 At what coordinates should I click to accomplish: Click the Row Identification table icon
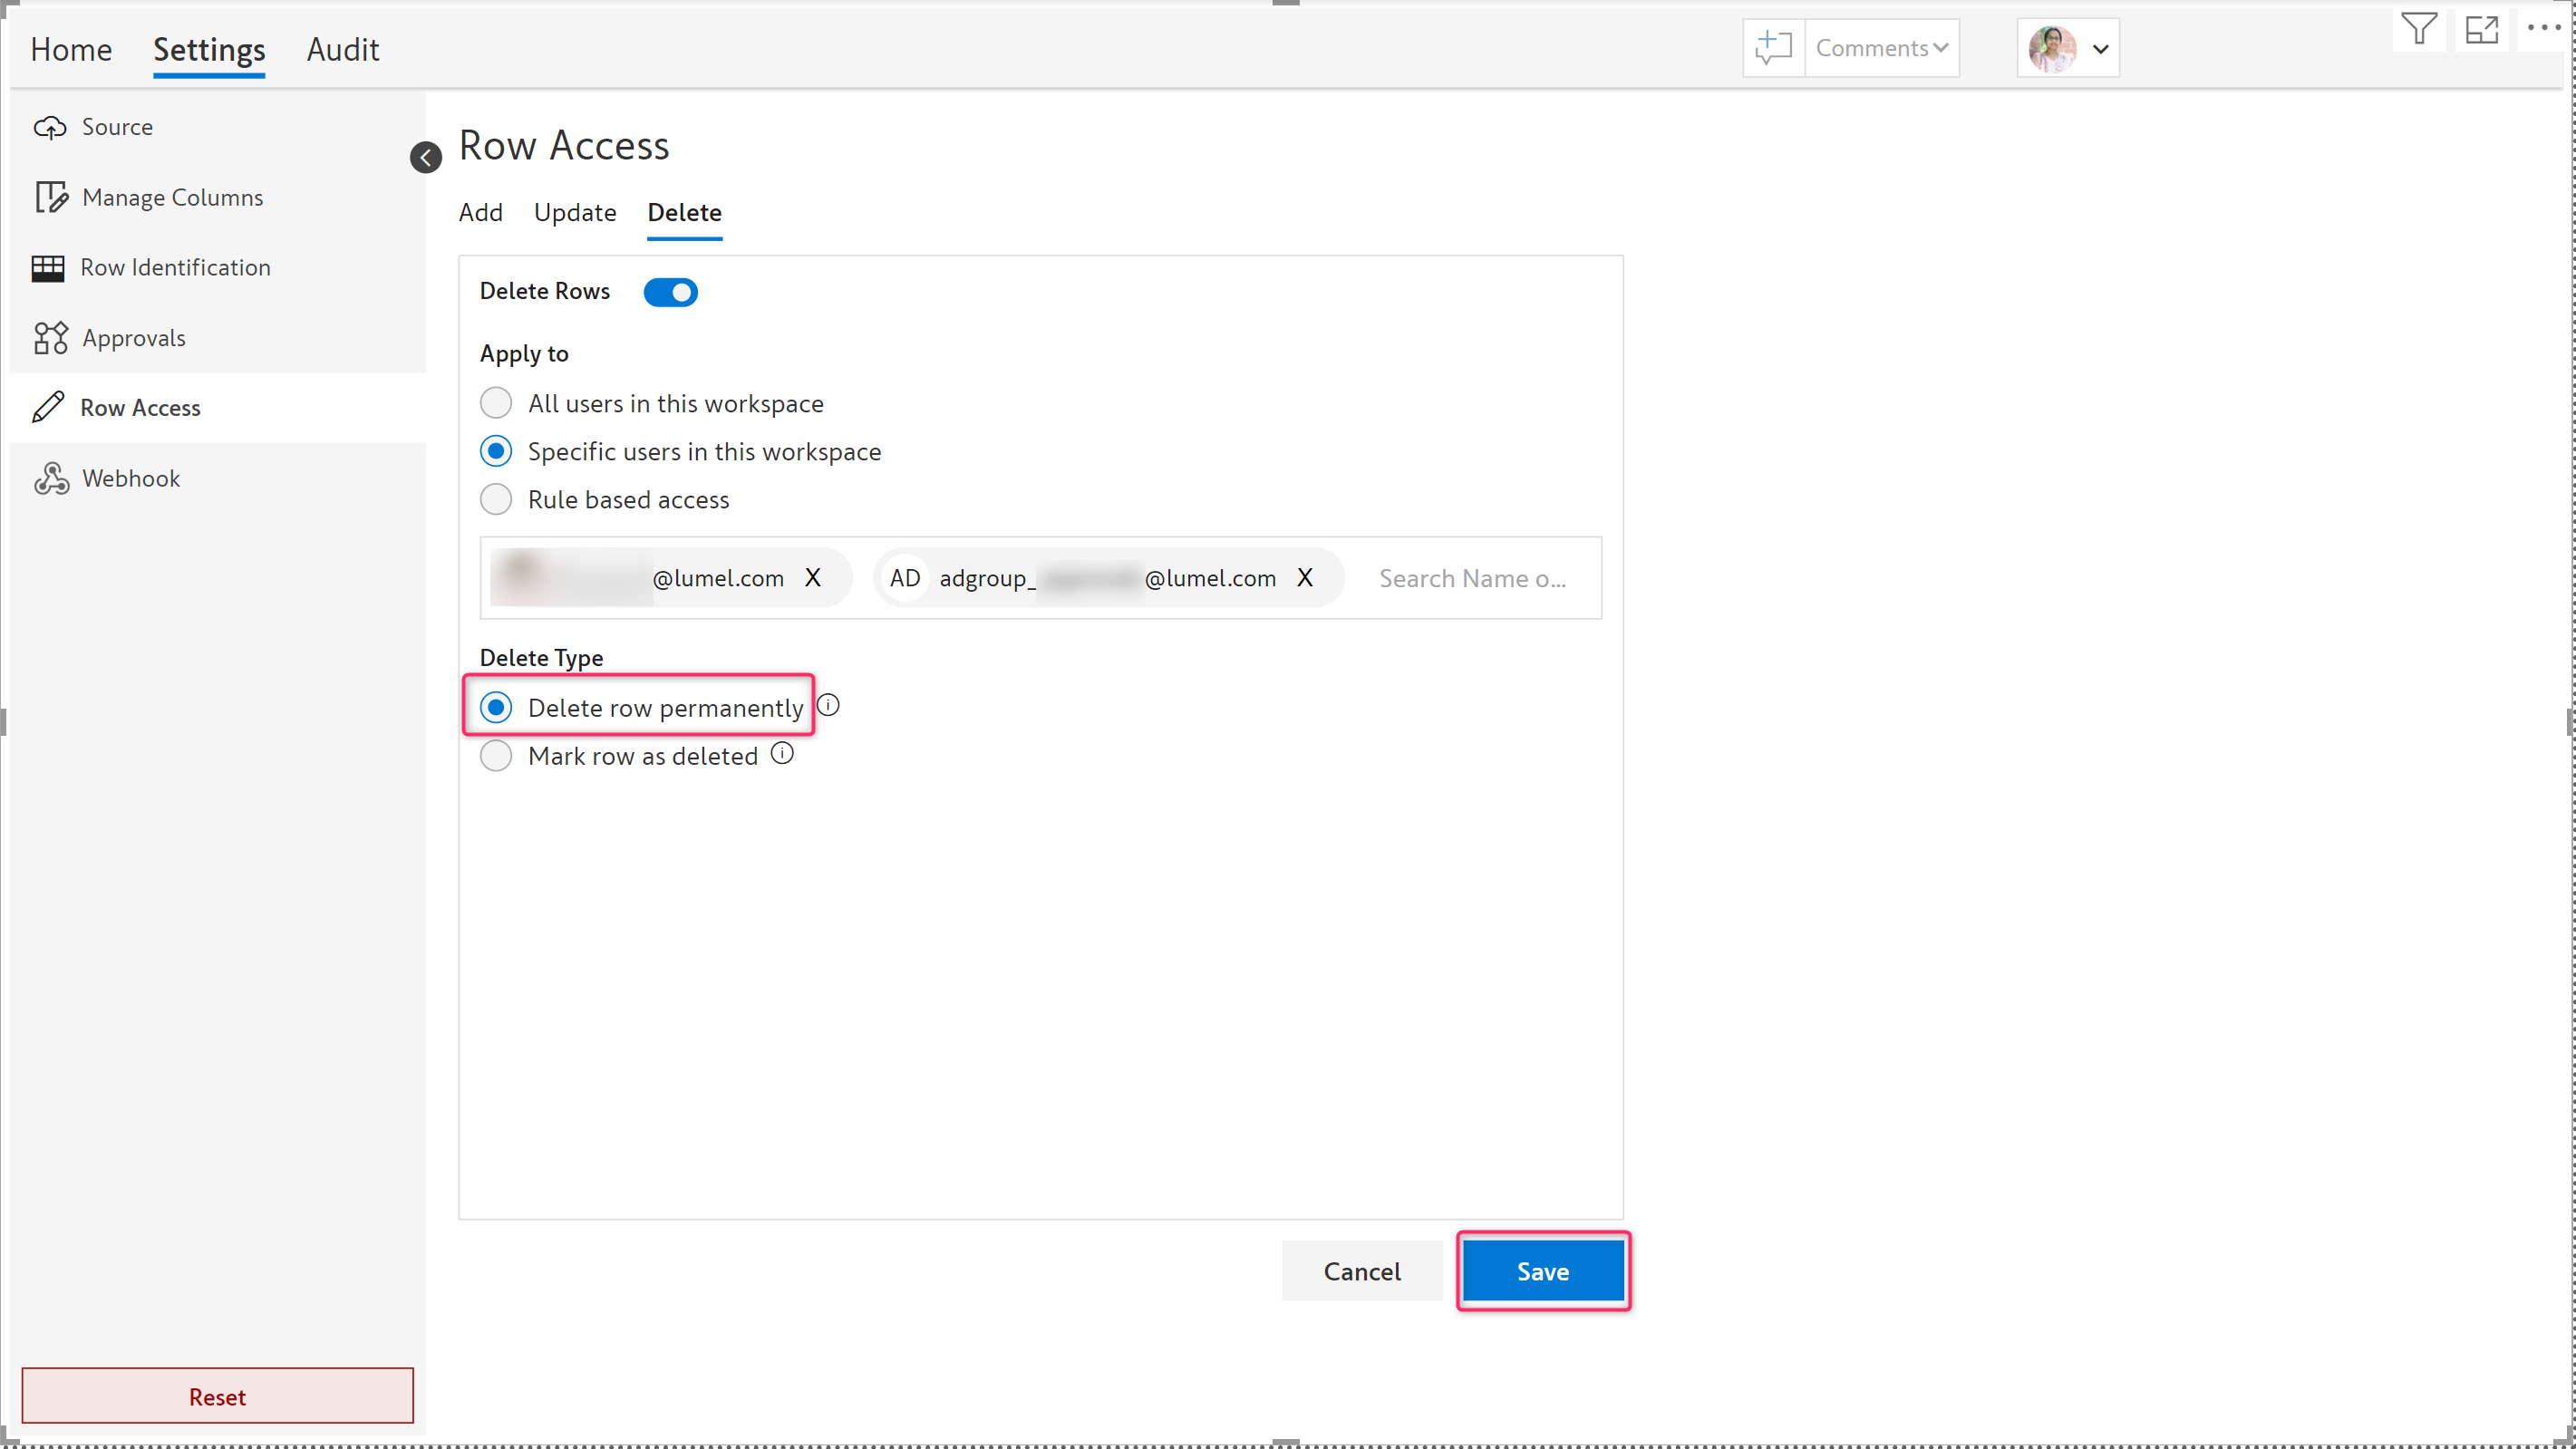point(48,268)
